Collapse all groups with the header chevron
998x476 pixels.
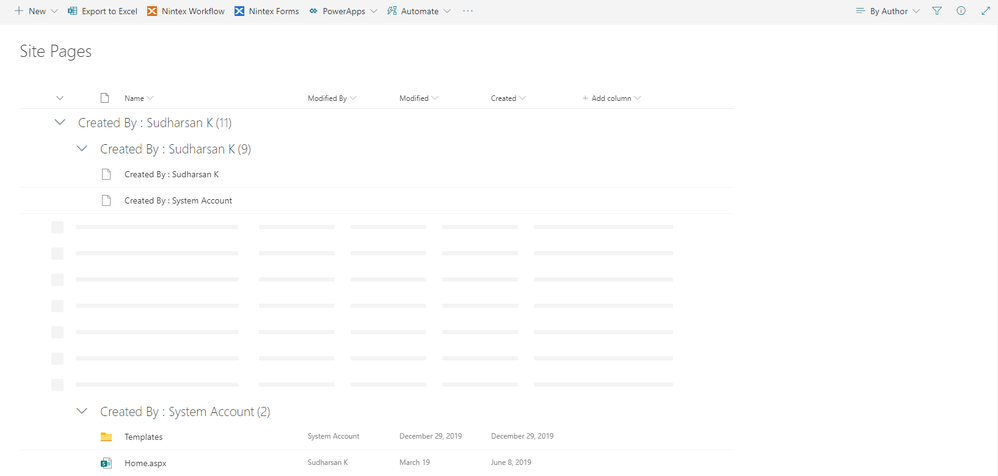pyautogui.click(x=60, y=98)
